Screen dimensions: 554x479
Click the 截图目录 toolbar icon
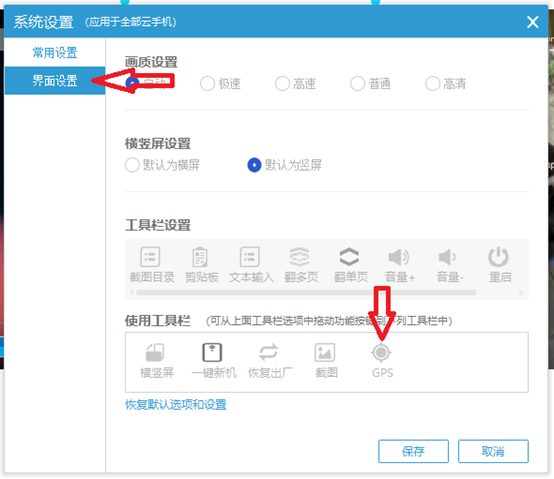coord(151,257)
